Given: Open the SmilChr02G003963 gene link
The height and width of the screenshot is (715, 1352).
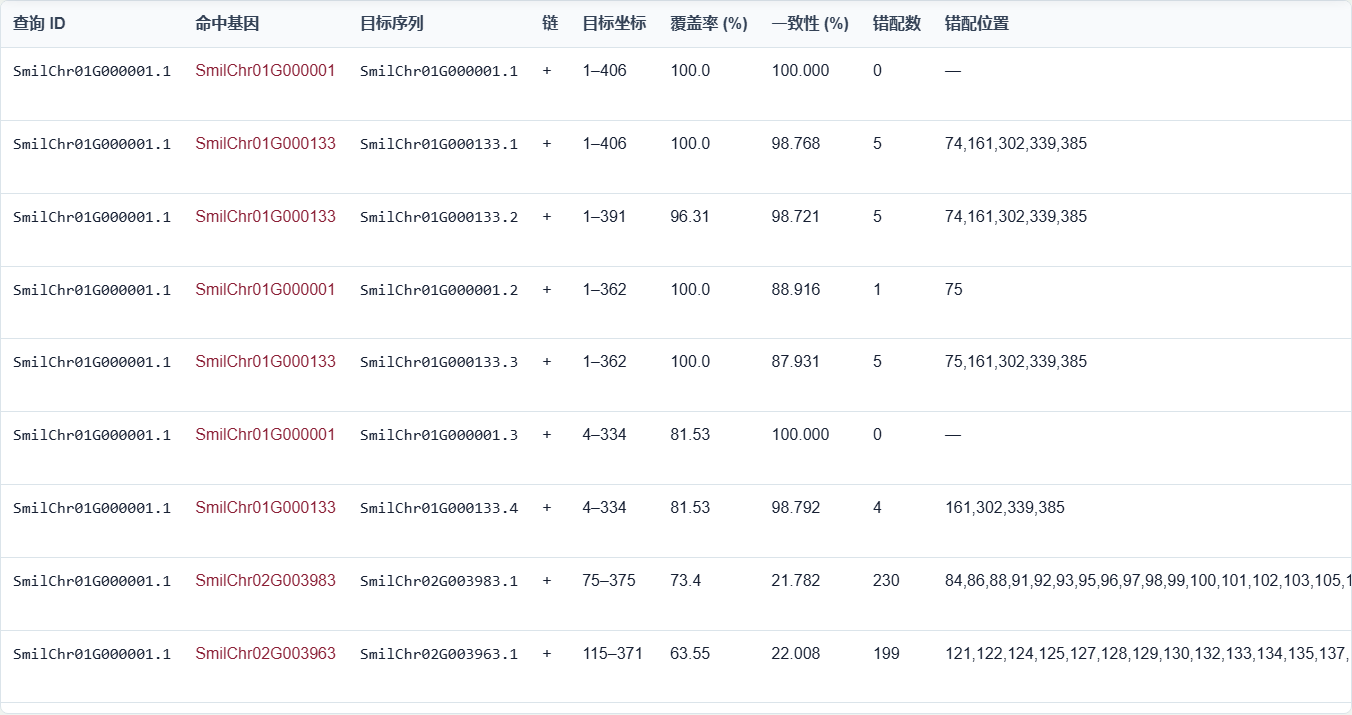Looking at the screenshot, I should click(x=265, y=654).
